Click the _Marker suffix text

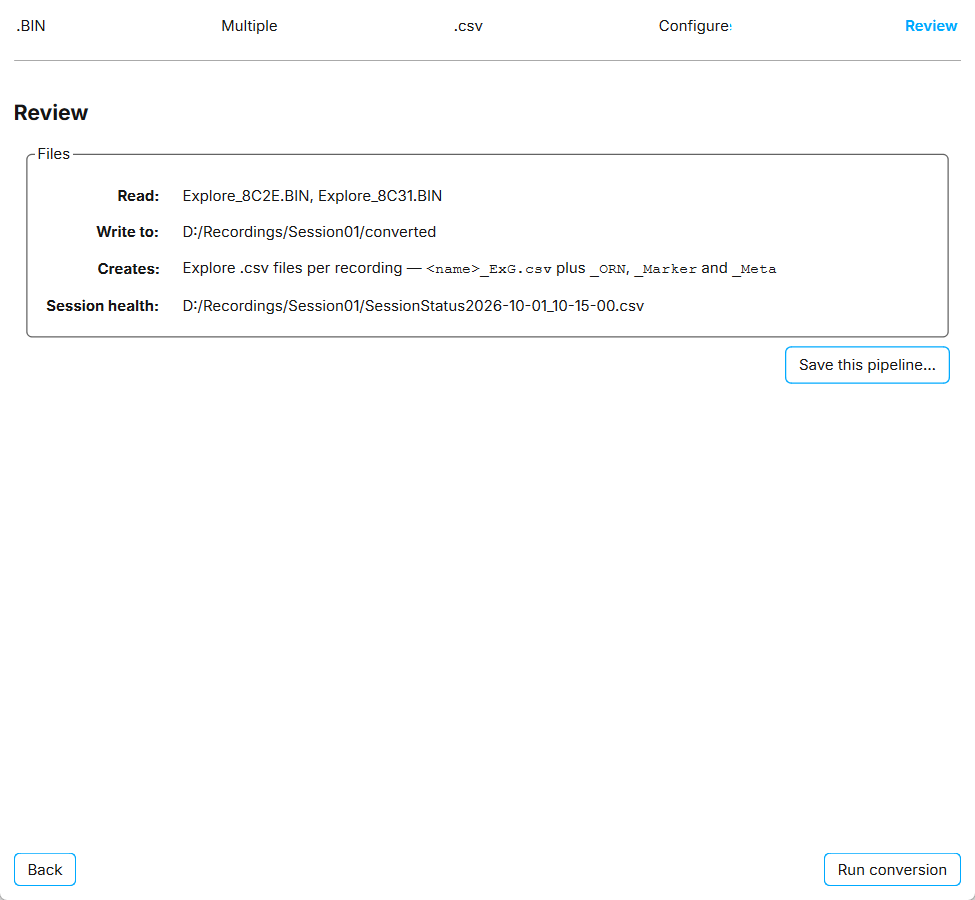pos(665,269)
